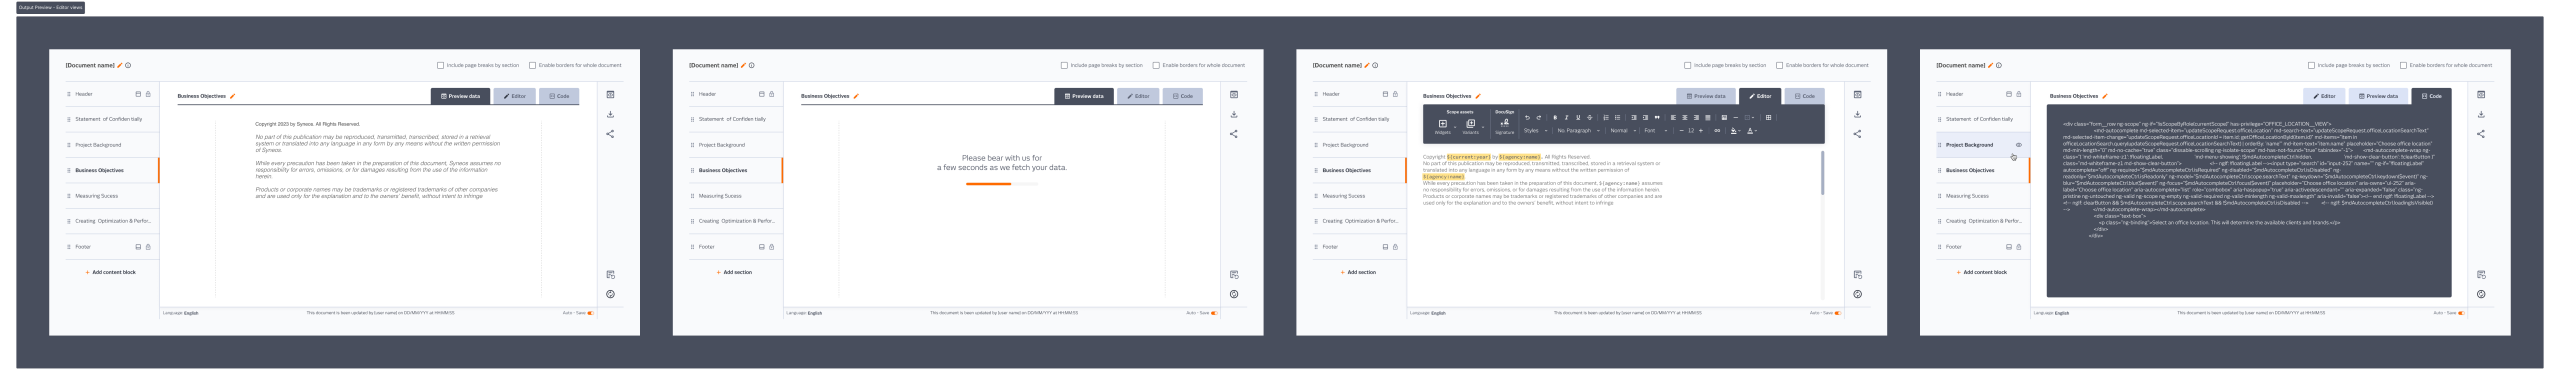Click Add section in the loading panel
2560x385 pixels.
point(735,272)
